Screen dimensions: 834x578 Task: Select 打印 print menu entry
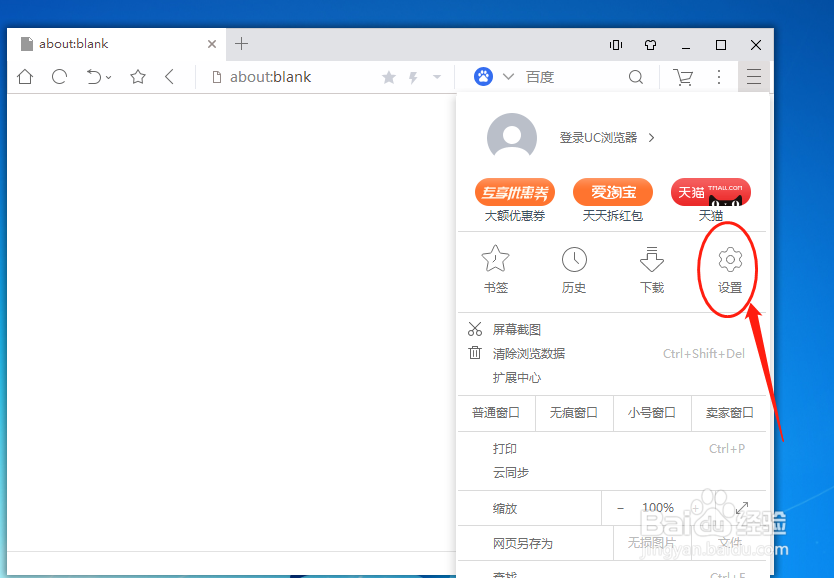612,449
